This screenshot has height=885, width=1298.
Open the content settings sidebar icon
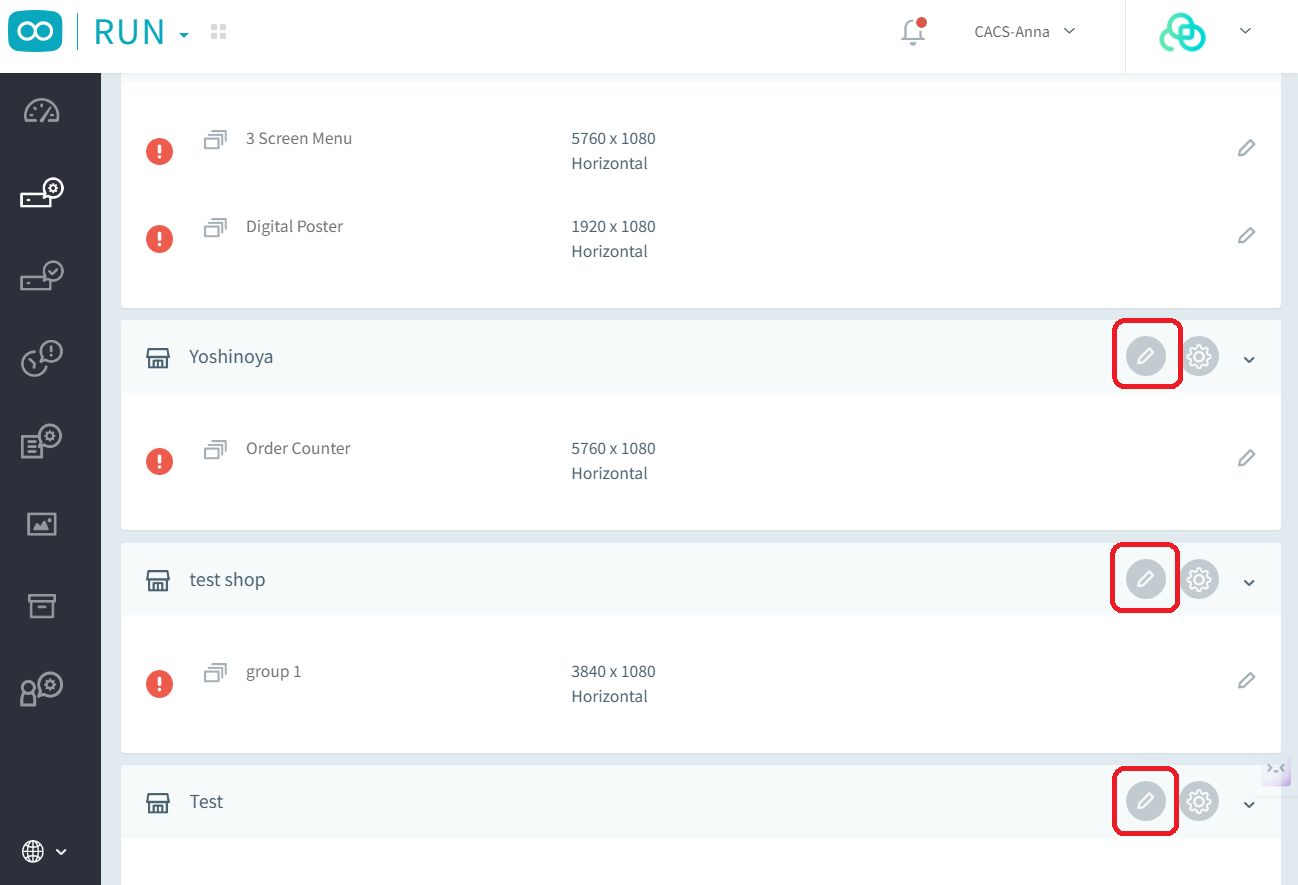(42, 441)
